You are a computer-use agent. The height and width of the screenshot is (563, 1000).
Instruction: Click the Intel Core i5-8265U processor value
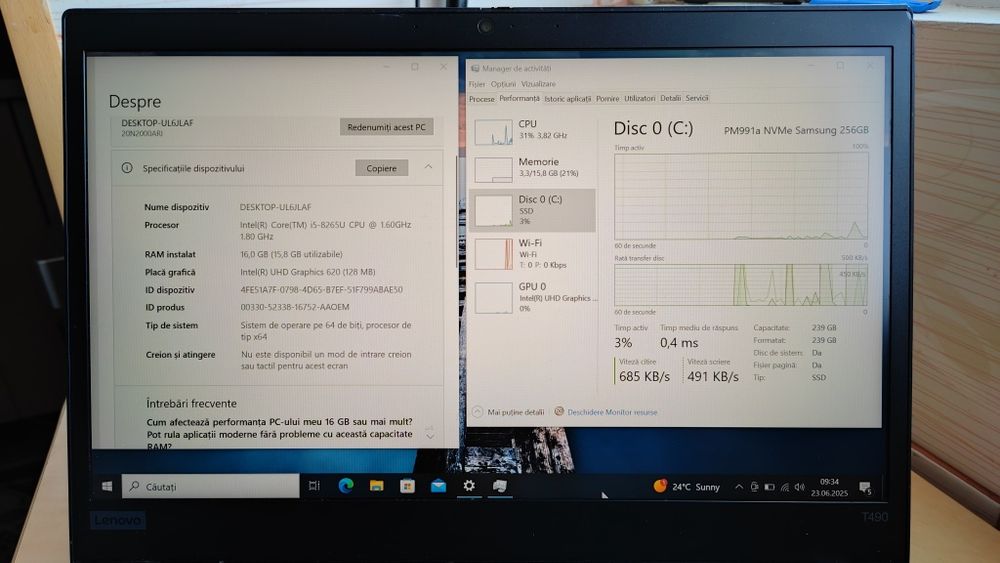325,230
